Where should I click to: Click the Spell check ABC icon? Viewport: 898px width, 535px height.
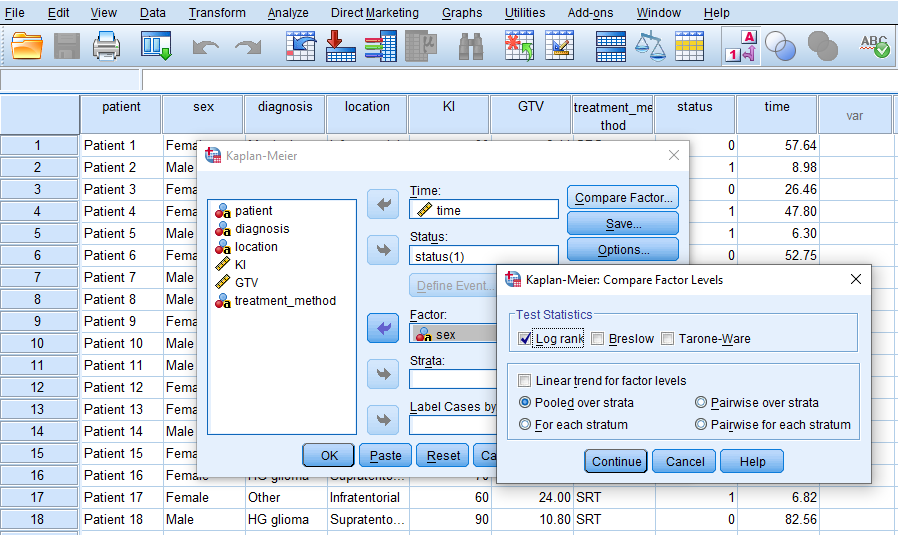[875, 46]
